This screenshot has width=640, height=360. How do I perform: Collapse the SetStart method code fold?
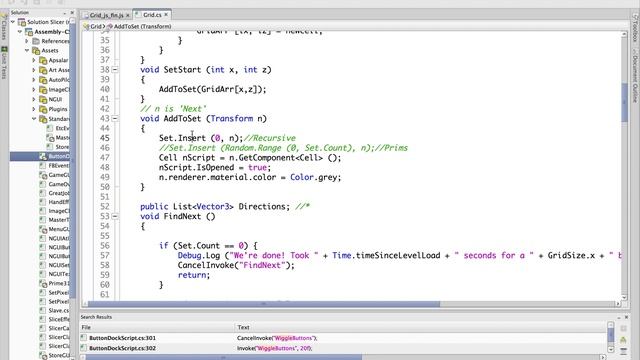point(115,70)
